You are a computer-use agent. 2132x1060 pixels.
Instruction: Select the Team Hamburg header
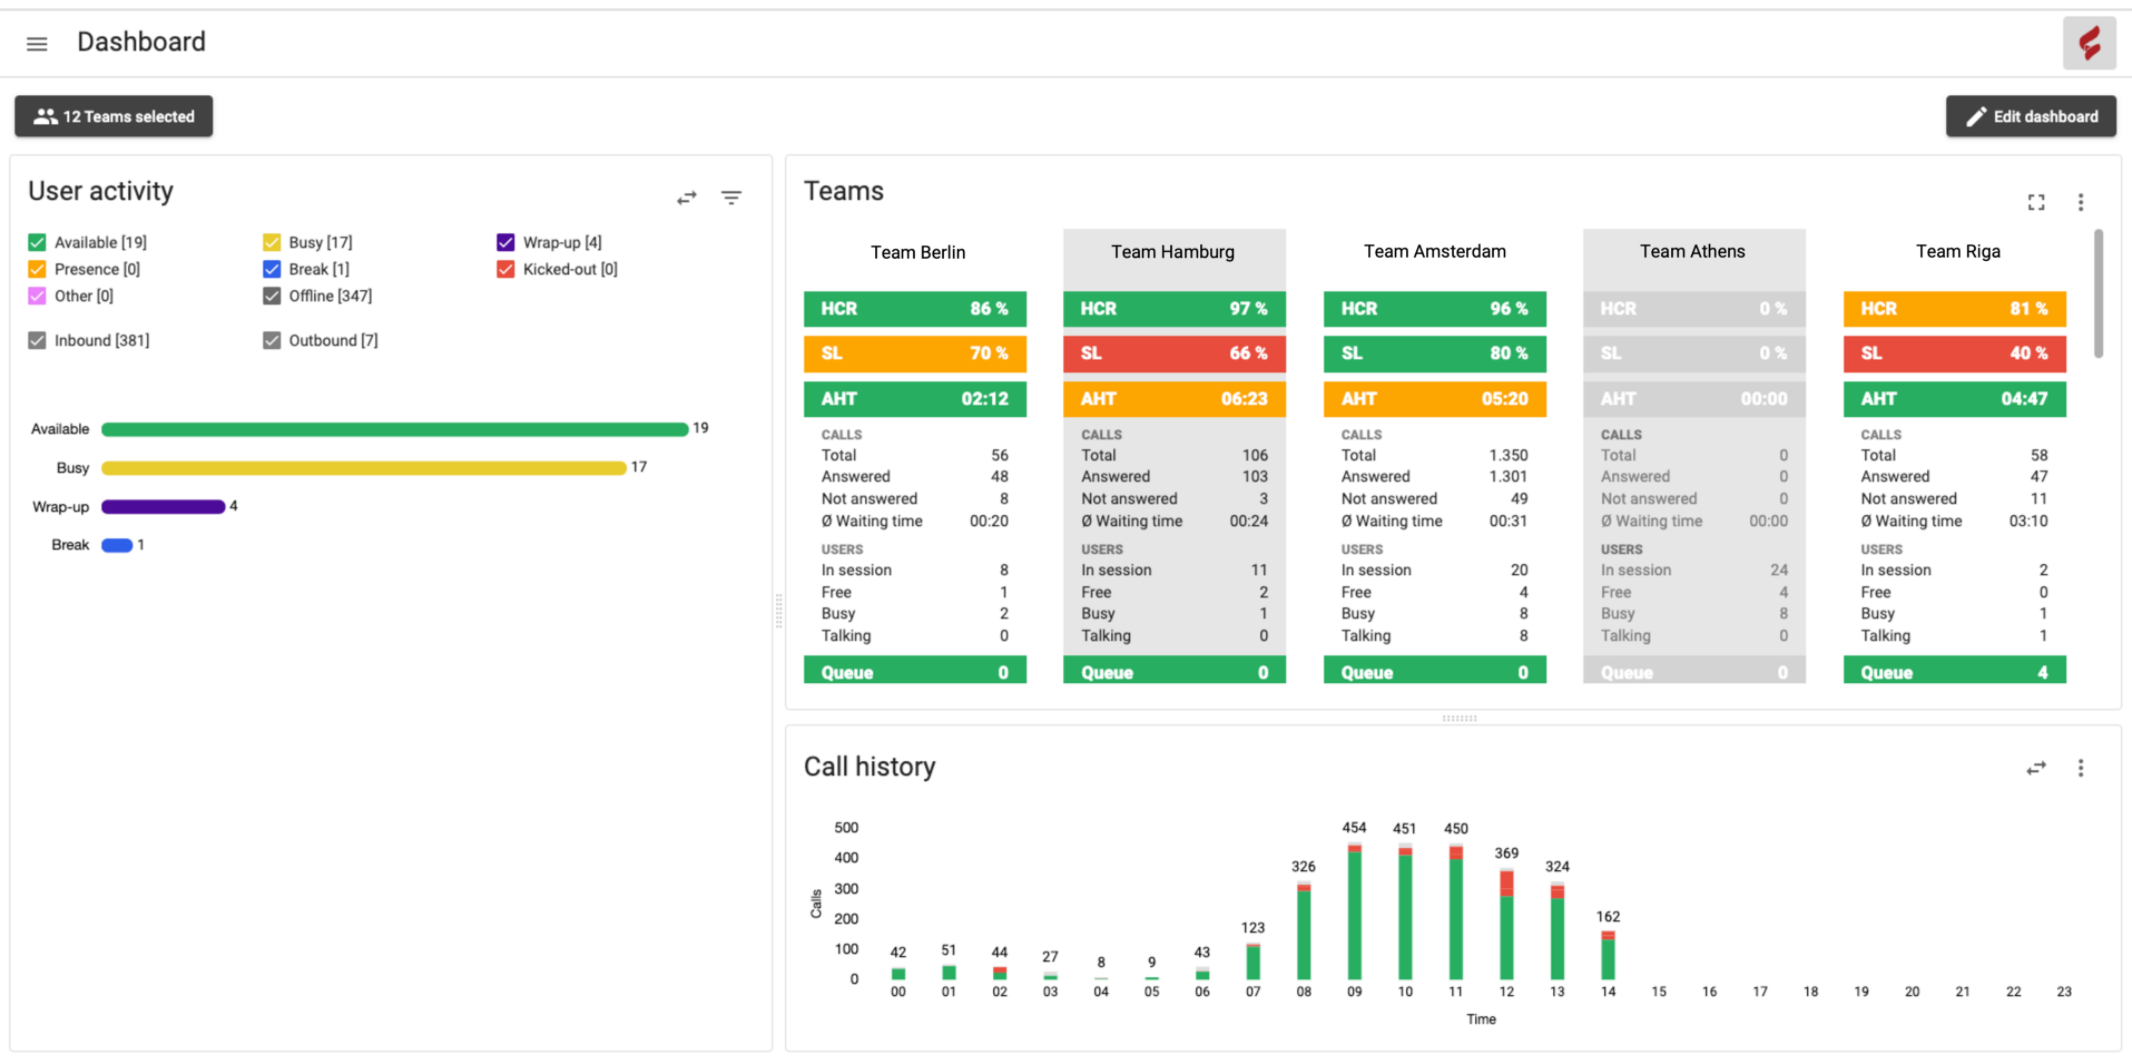coord(1172,252)
